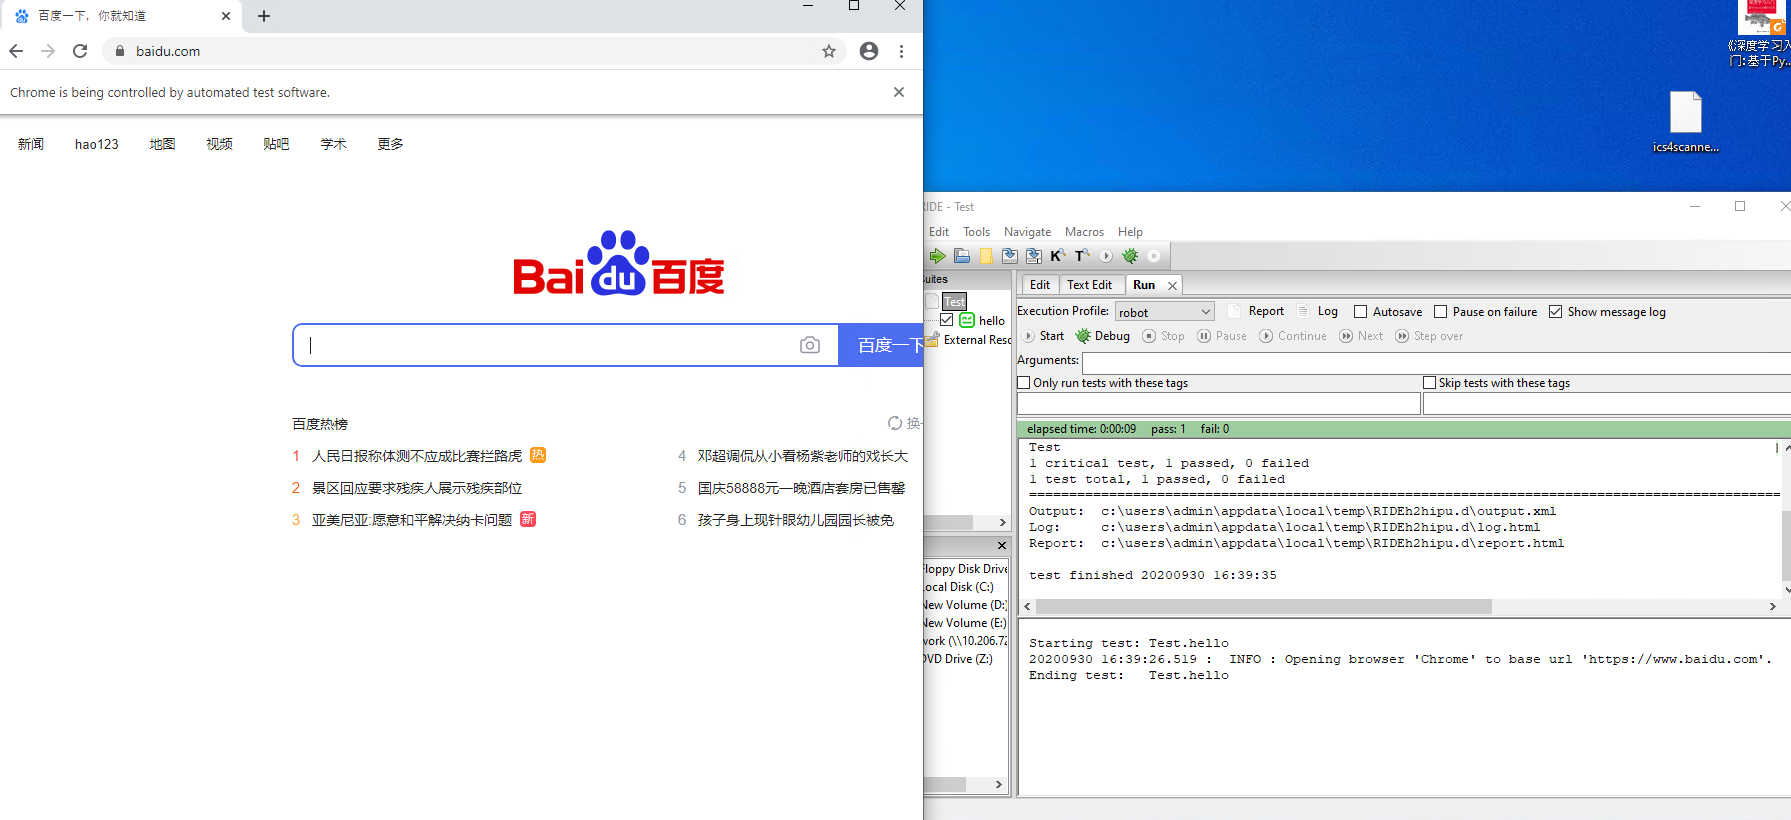Toggle the hello test case checkbox
This screenshot has height=820, width=1791.
tap(946, 320)
